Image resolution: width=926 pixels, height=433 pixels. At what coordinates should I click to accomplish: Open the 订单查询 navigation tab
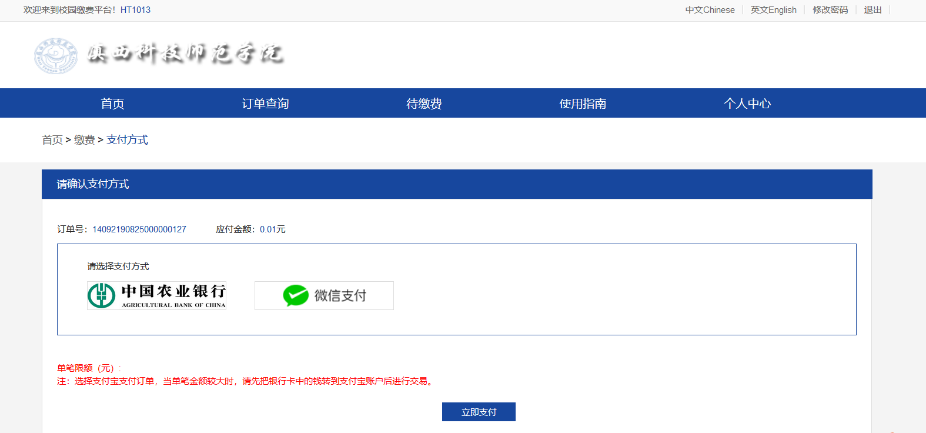[x=265, y=104]
